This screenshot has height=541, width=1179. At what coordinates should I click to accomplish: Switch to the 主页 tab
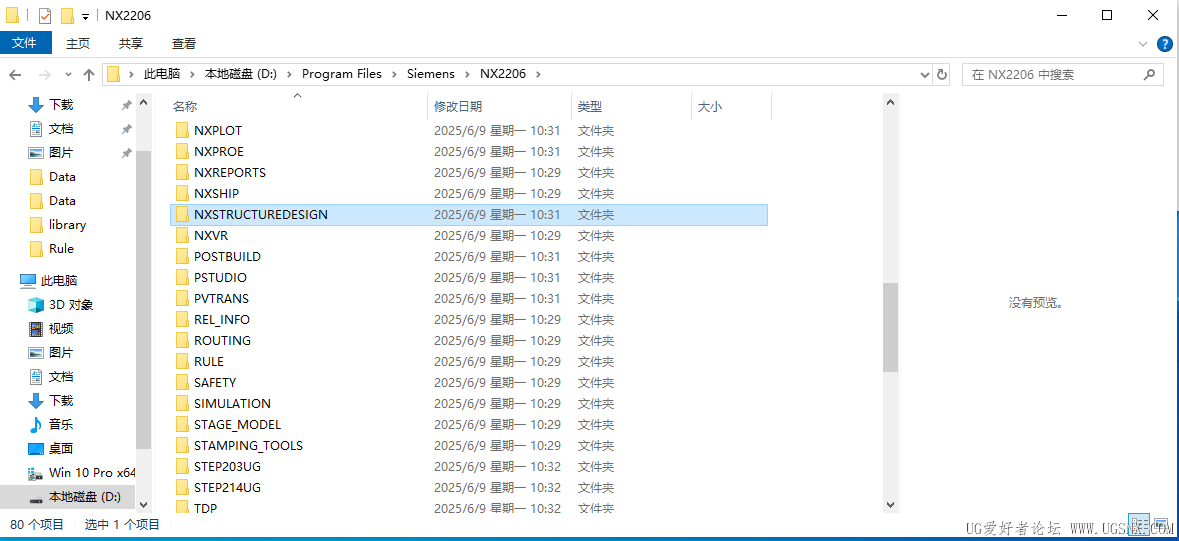click(x=78, y=44)
